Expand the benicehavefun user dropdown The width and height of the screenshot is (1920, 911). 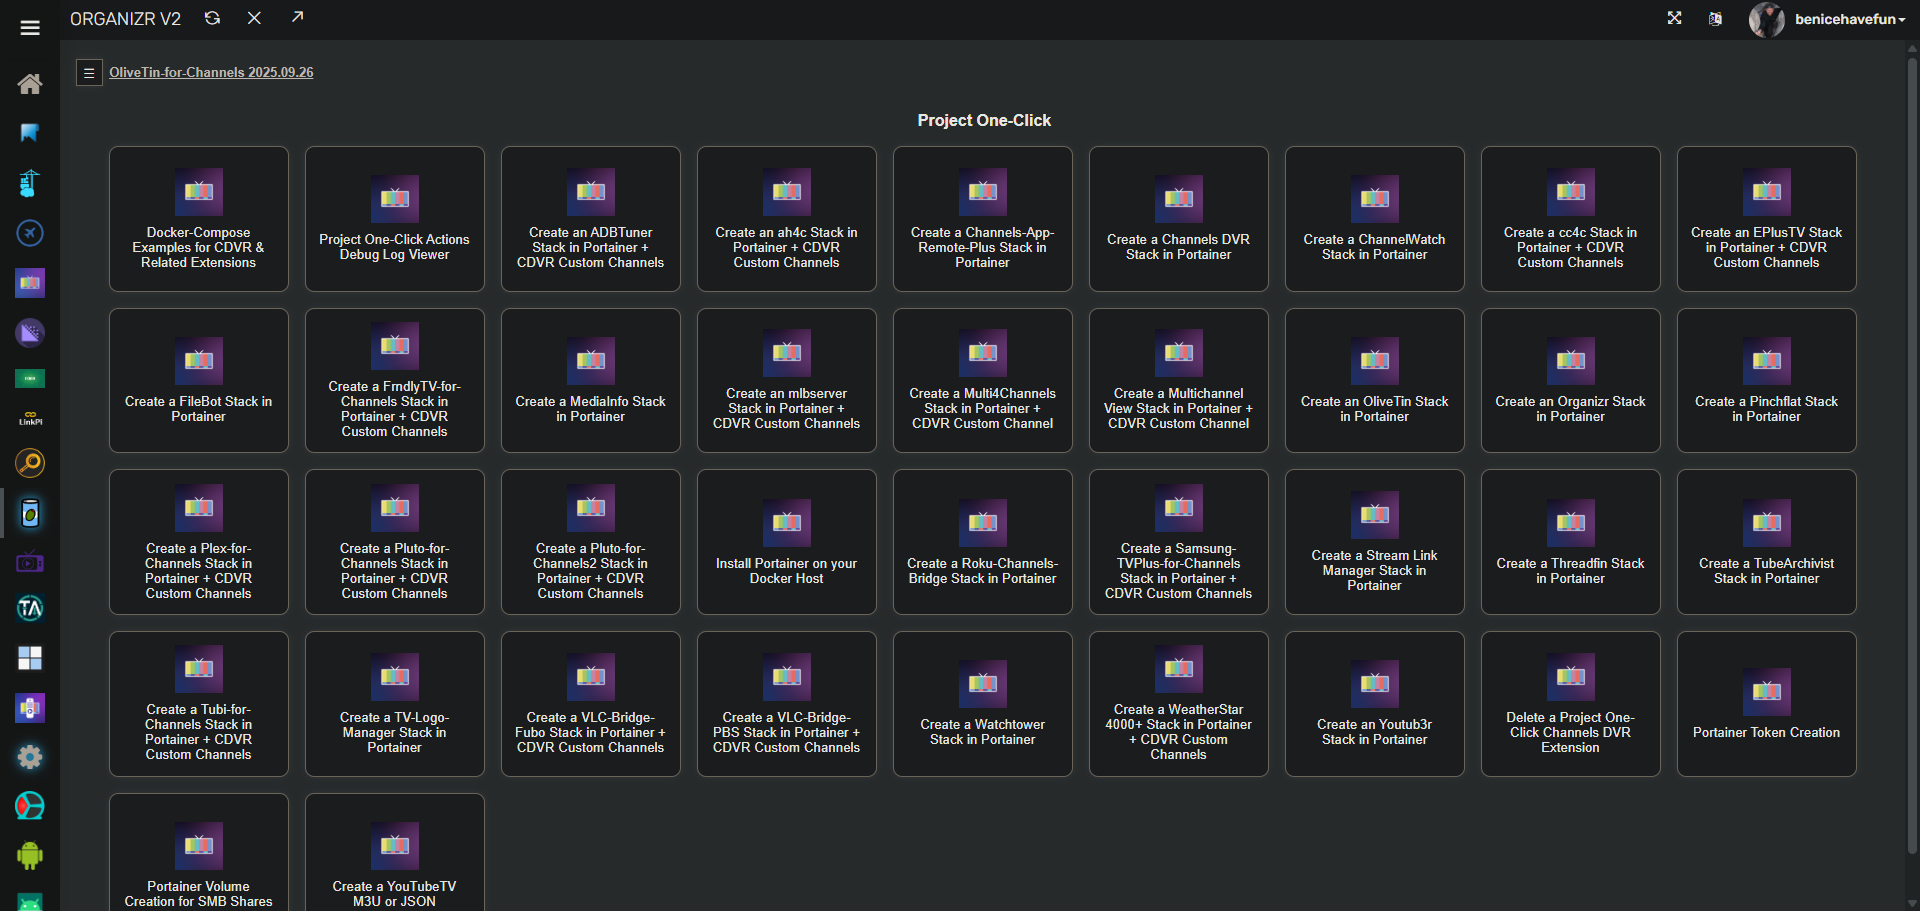(1849, 19)
